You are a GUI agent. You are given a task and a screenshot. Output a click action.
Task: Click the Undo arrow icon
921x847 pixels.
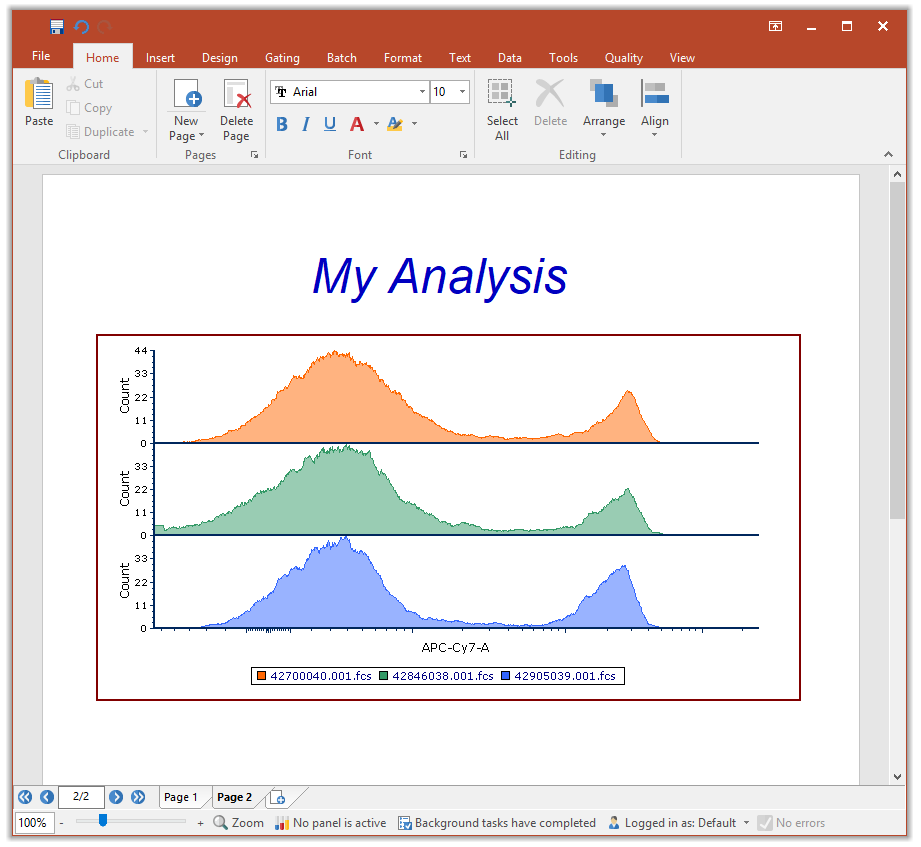pyautogui.click(x=82, y=27)
